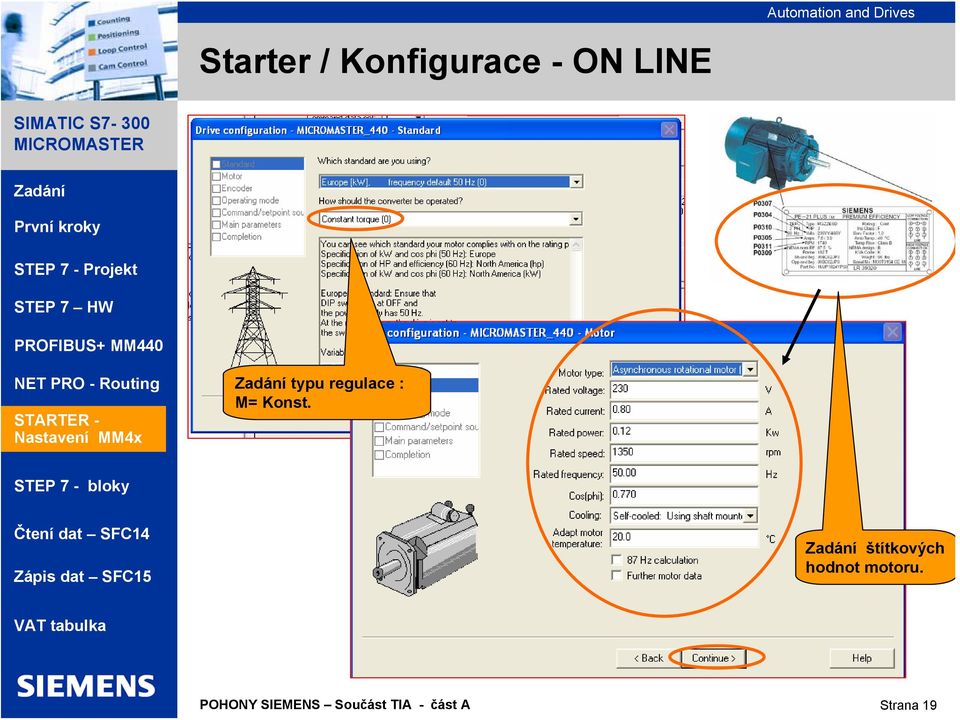This screenshot has height=720, width=960.
Task: Click the Continue button in Motor dialog
Action: point(713,658)
